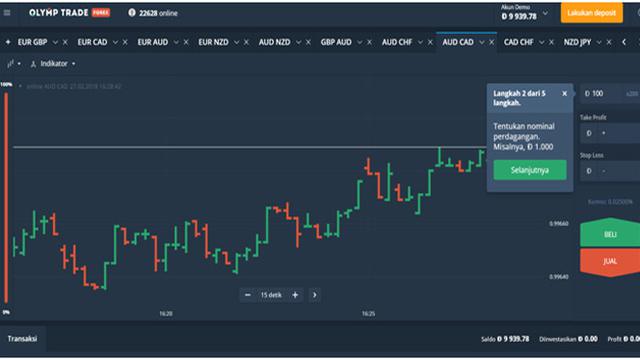640x360 pixels.
Task: Click Lakukan deposit button
Action: coord(591,13)
